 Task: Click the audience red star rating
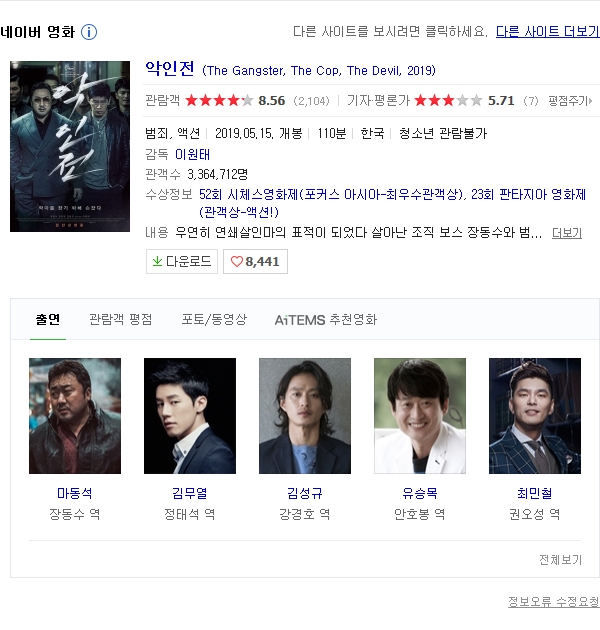(219, 100)
